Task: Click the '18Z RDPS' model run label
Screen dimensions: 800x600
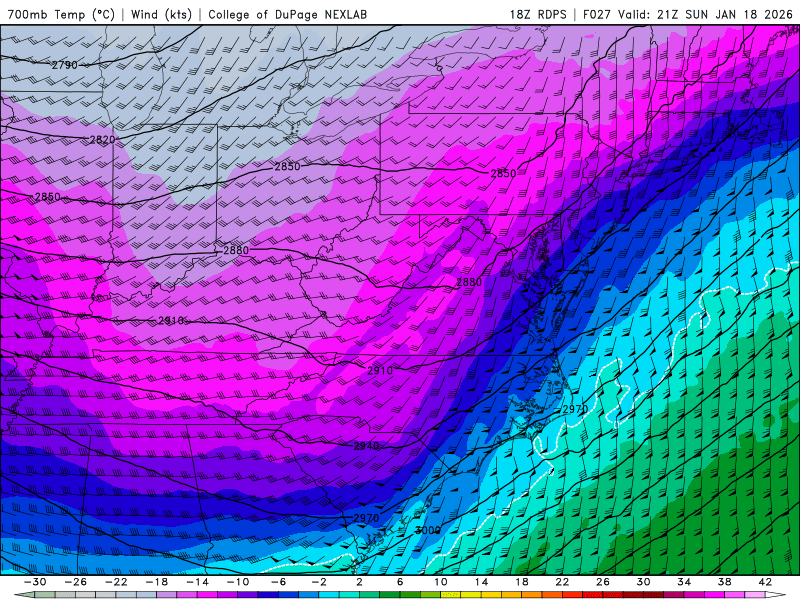Action: point(538,14)
